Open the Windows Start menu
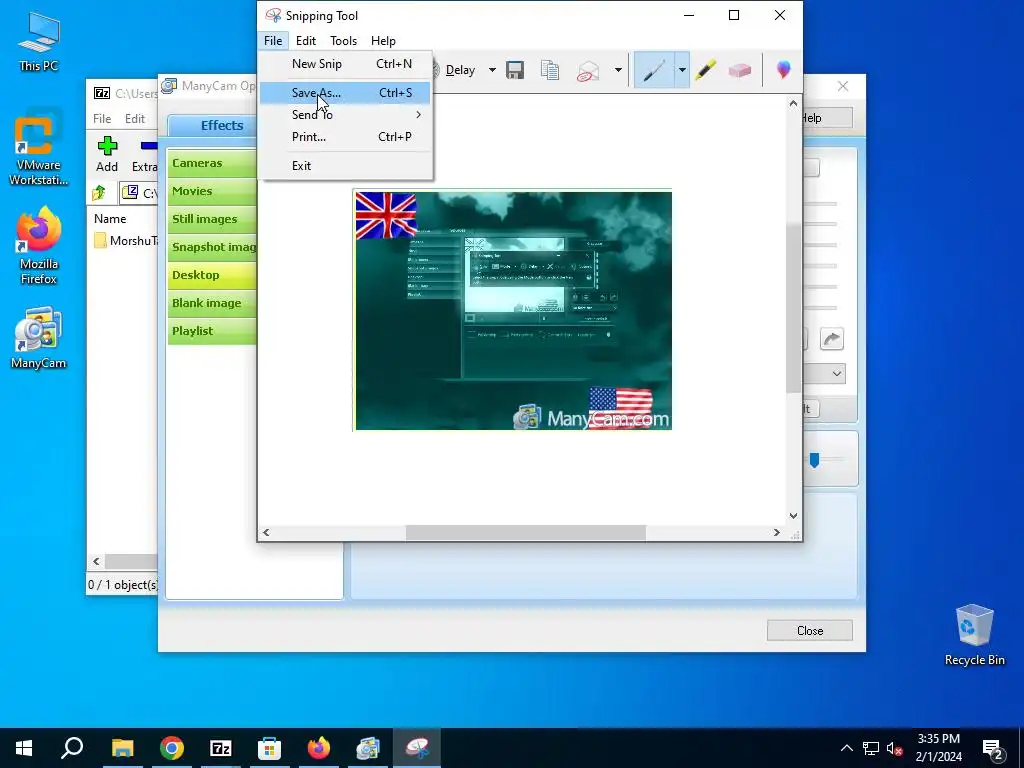Screen dimensions: 1024x768 point(24,748)
